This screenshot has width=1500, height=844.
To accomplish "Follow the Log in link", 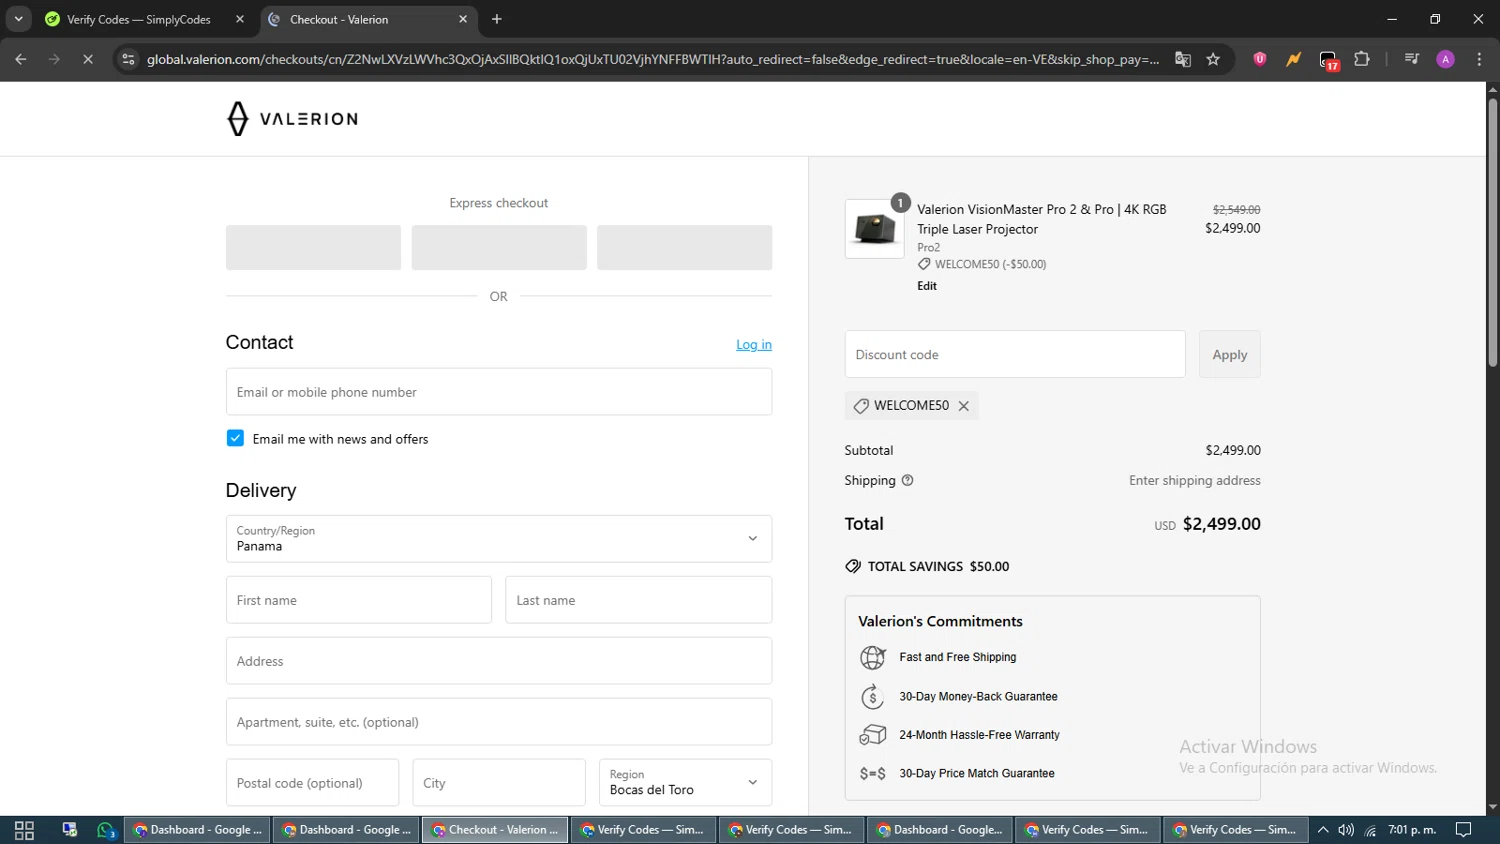I will pyautogui.click(x=754, y=344).
